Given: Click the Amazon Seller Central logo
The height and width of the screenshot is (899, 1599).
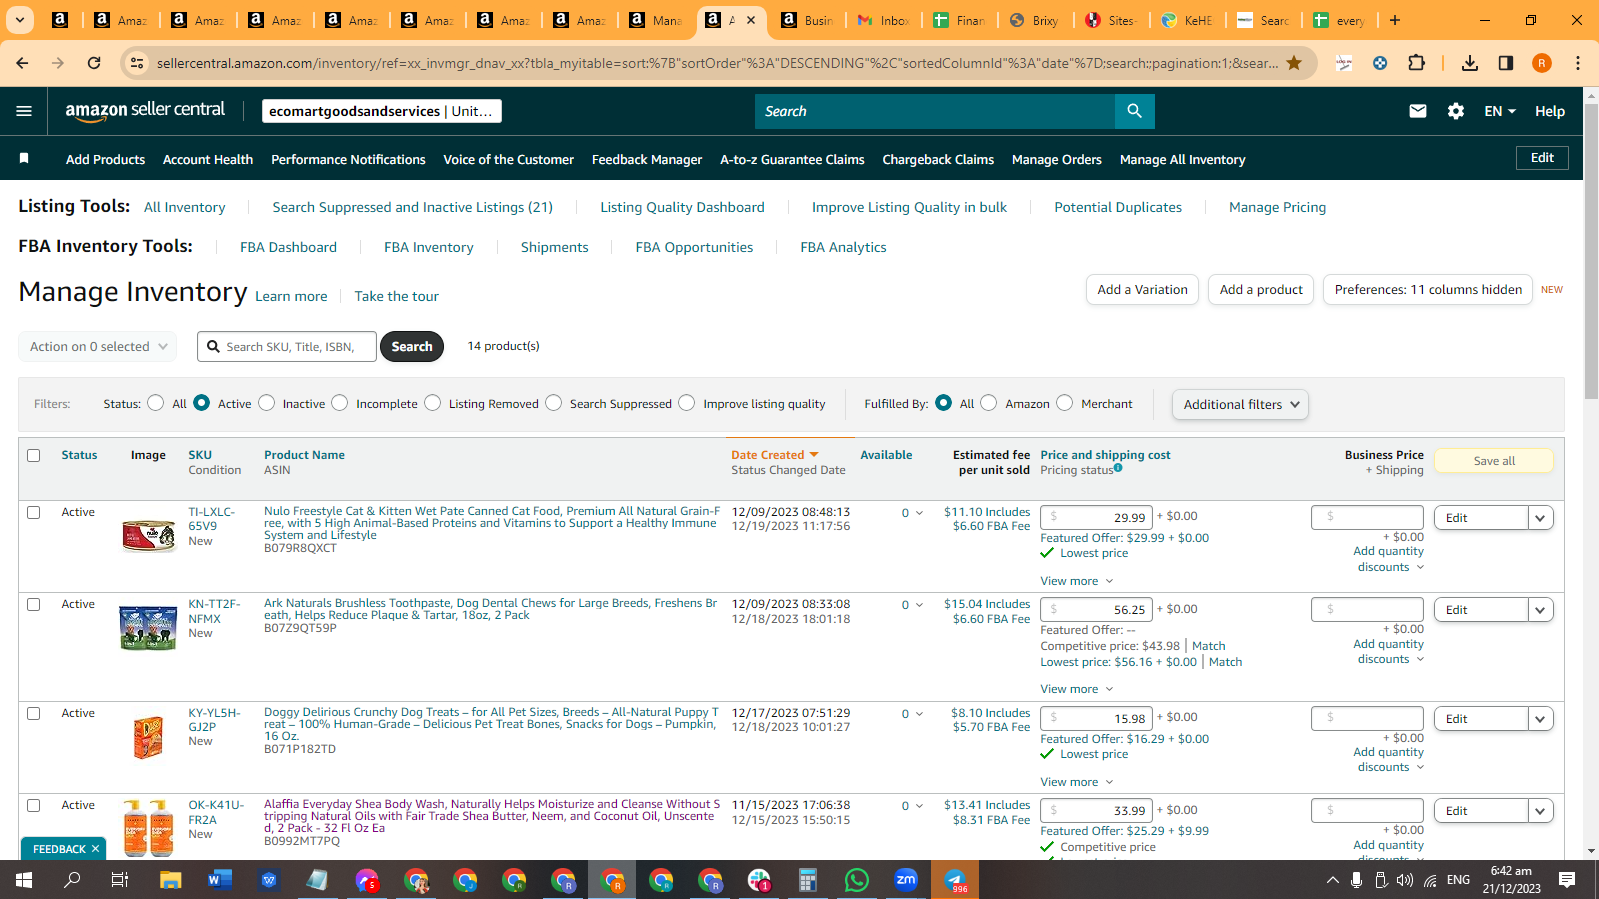Looking at the screenshot, I should point(145,111).
